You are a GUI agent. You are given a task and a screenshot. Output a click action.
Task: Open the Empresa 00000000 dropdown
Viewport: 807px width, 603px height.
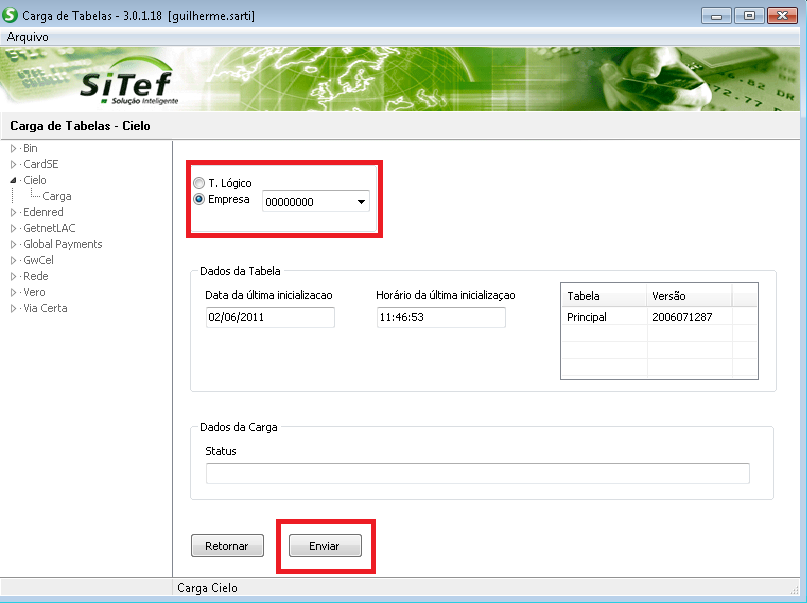click(x=315, y=202)
